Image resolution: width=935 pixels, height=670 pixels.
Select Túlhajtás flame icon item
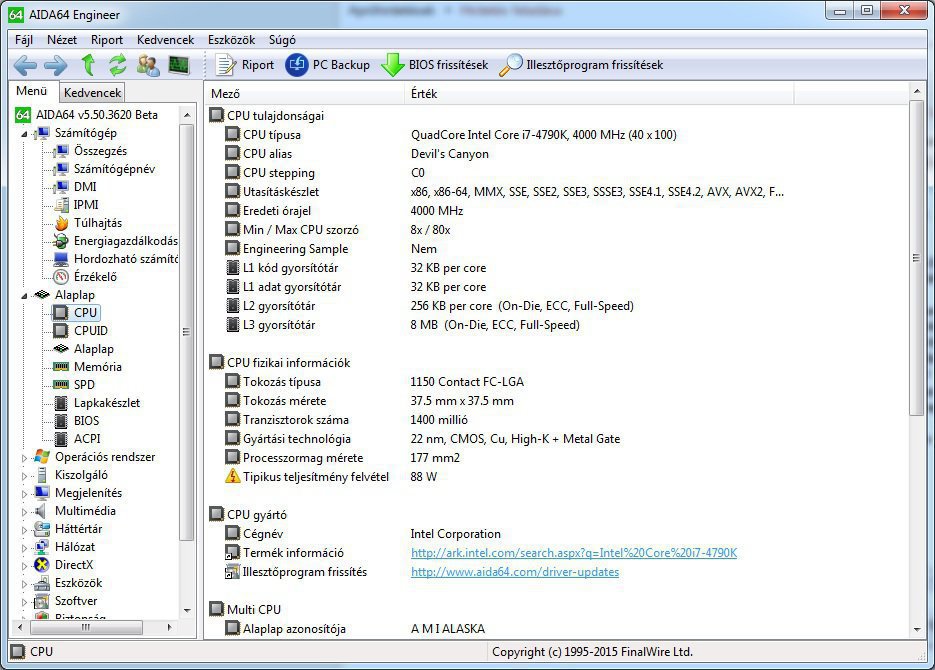(98, 223)
